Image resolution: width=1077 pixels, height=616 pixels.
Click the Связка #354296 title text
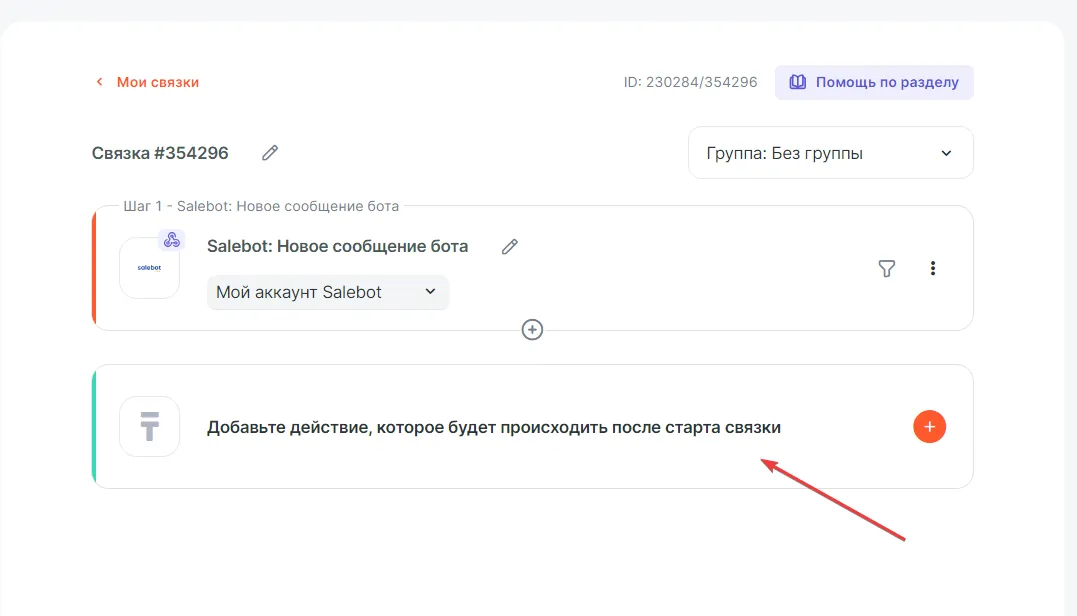(x=160, y=153)
